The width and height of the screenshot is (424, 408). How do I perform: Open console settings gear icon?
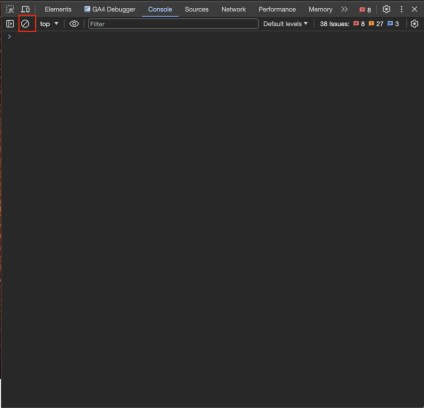[x=414, y=24]
